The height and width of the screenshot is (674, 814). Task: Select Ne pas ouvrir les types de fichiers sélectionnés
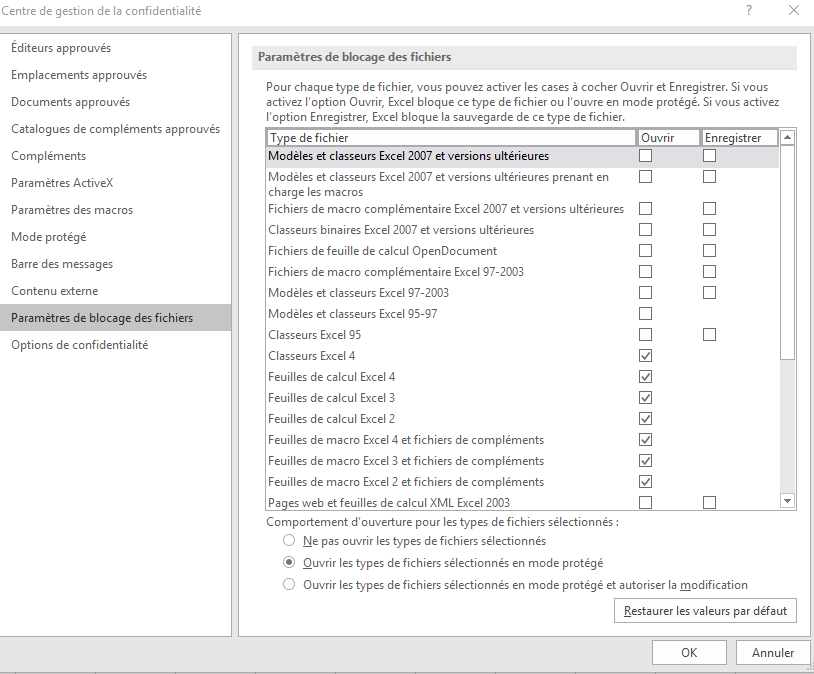(289, 541)
